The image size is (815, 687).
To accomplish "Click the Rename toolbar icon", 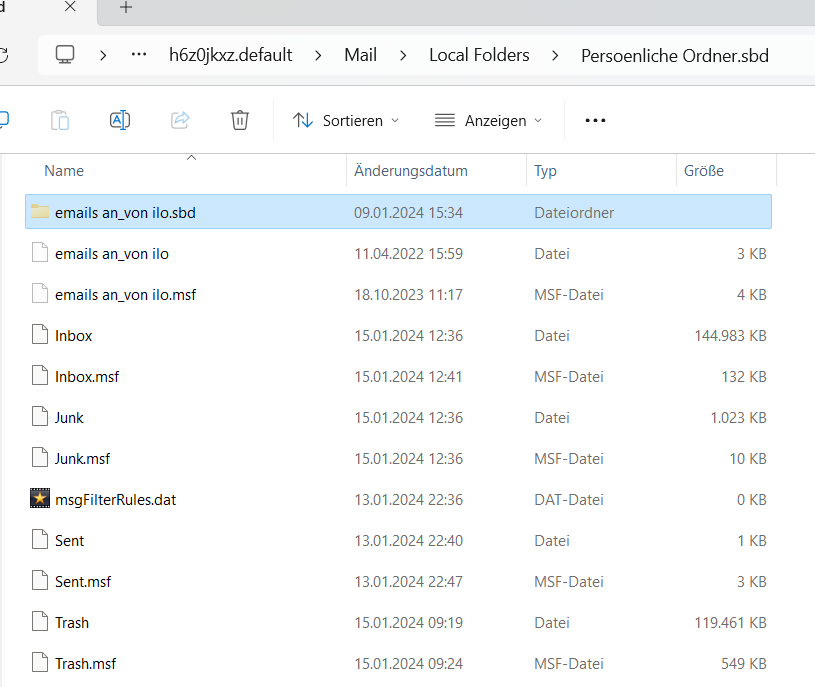I will [120, 120].
